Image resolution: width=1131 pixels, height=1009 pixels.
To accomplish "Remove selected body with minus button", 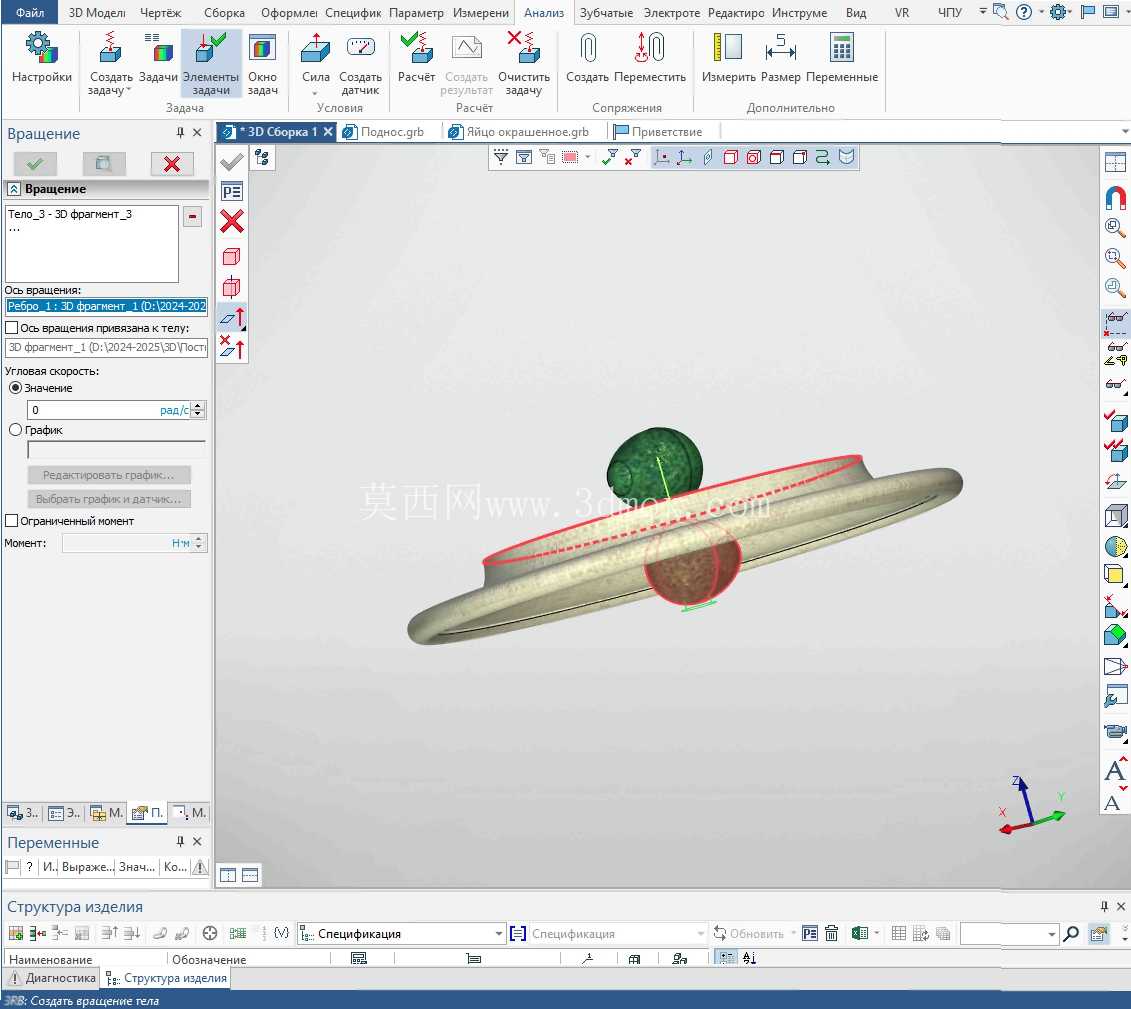I will [x=193, y=216].
